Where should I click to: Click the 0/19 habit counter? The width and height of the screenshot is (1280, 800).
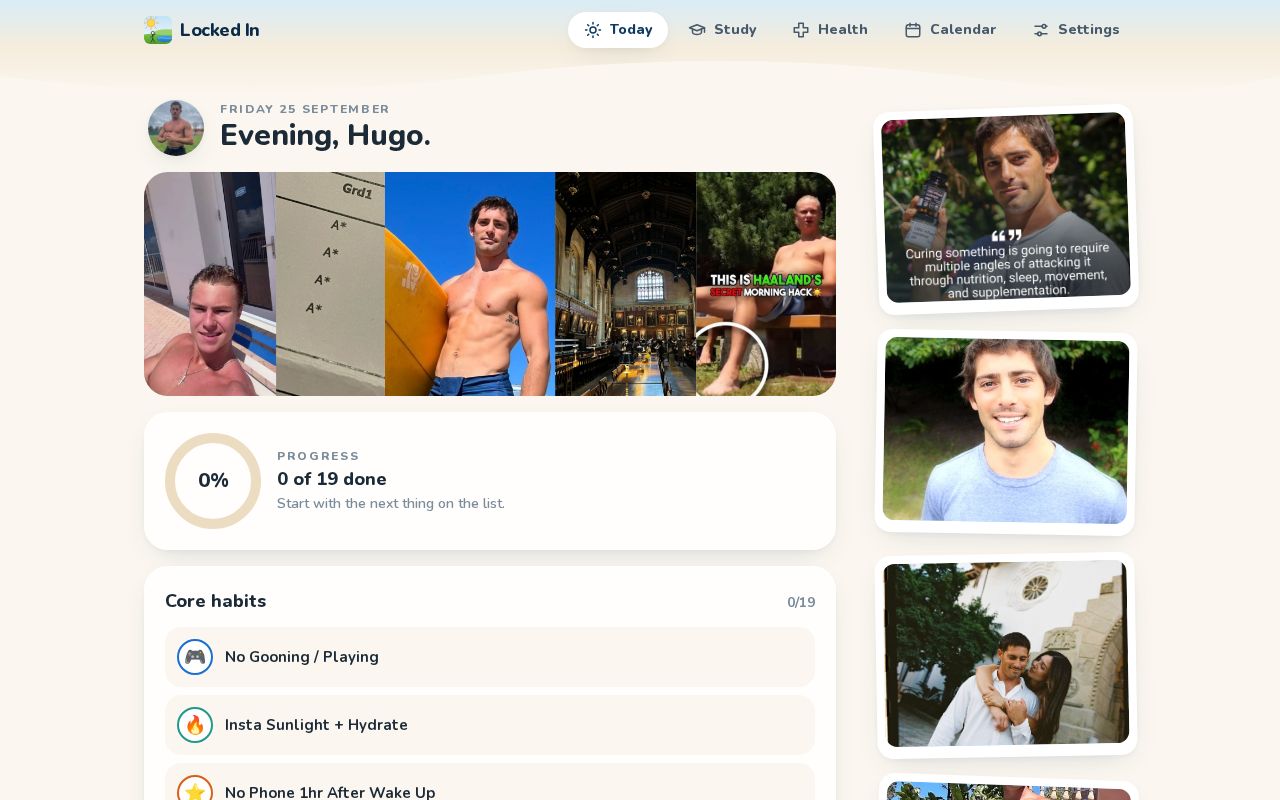(801, 602)
